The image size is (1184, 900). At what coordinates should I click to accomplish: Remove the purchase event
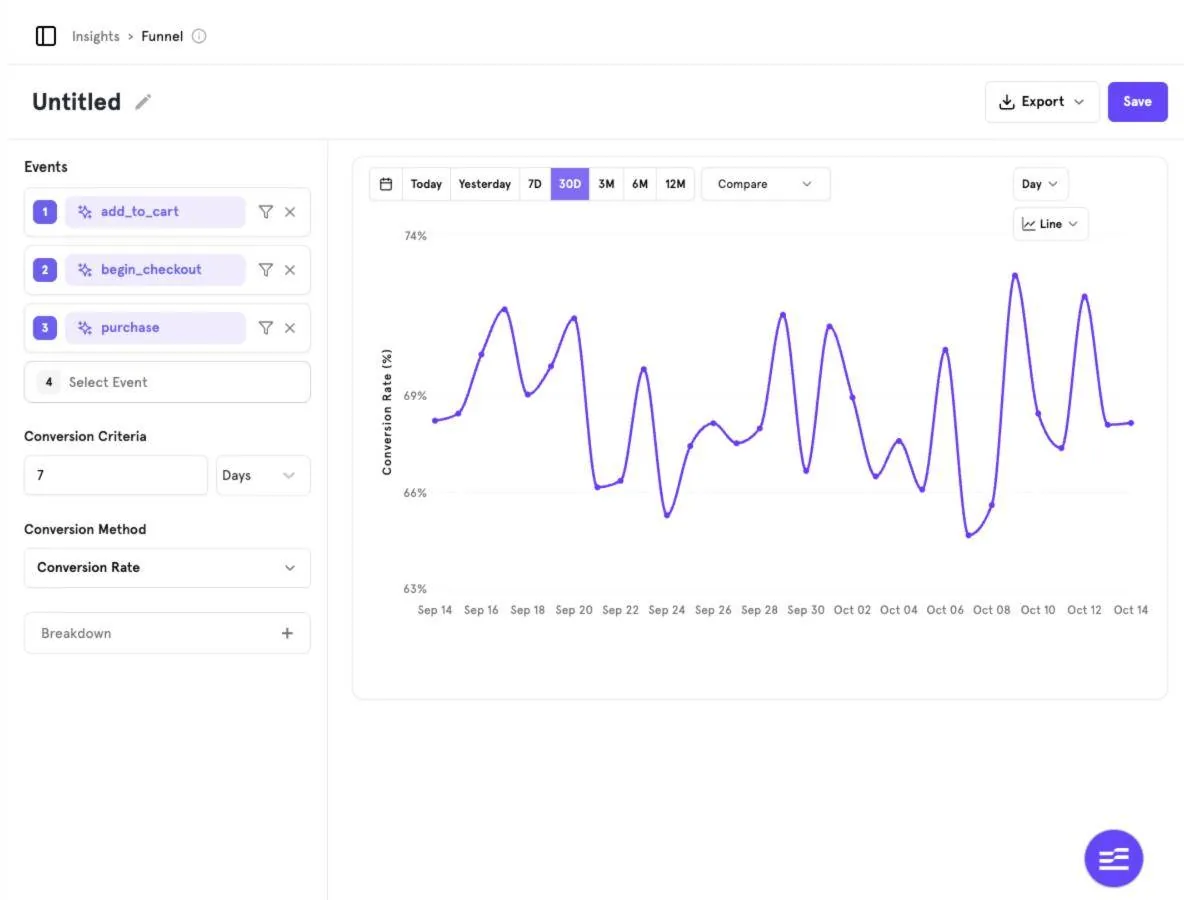pos(290,328)
